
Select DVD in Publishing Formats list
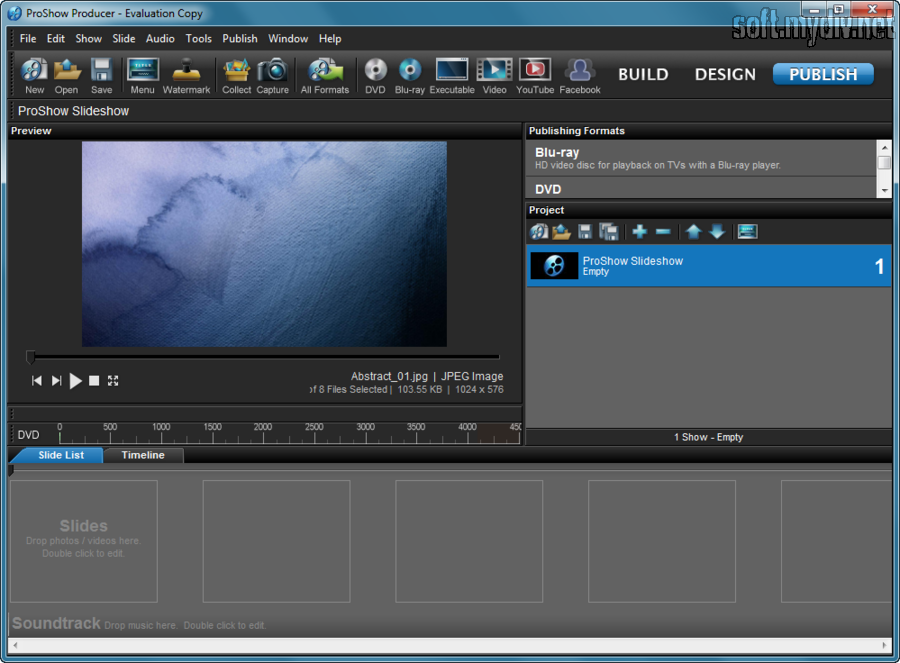[701, 188]
